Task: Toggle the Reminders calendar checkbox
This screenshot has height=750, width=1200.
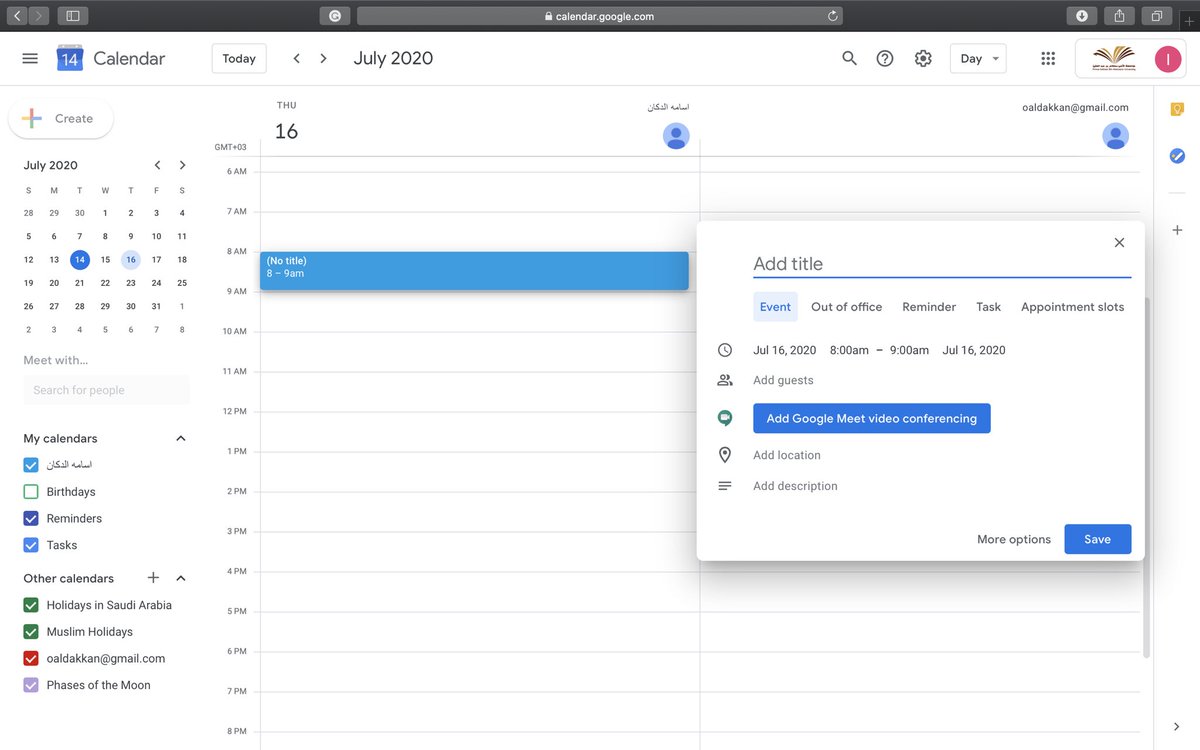Action: (30, 518)
